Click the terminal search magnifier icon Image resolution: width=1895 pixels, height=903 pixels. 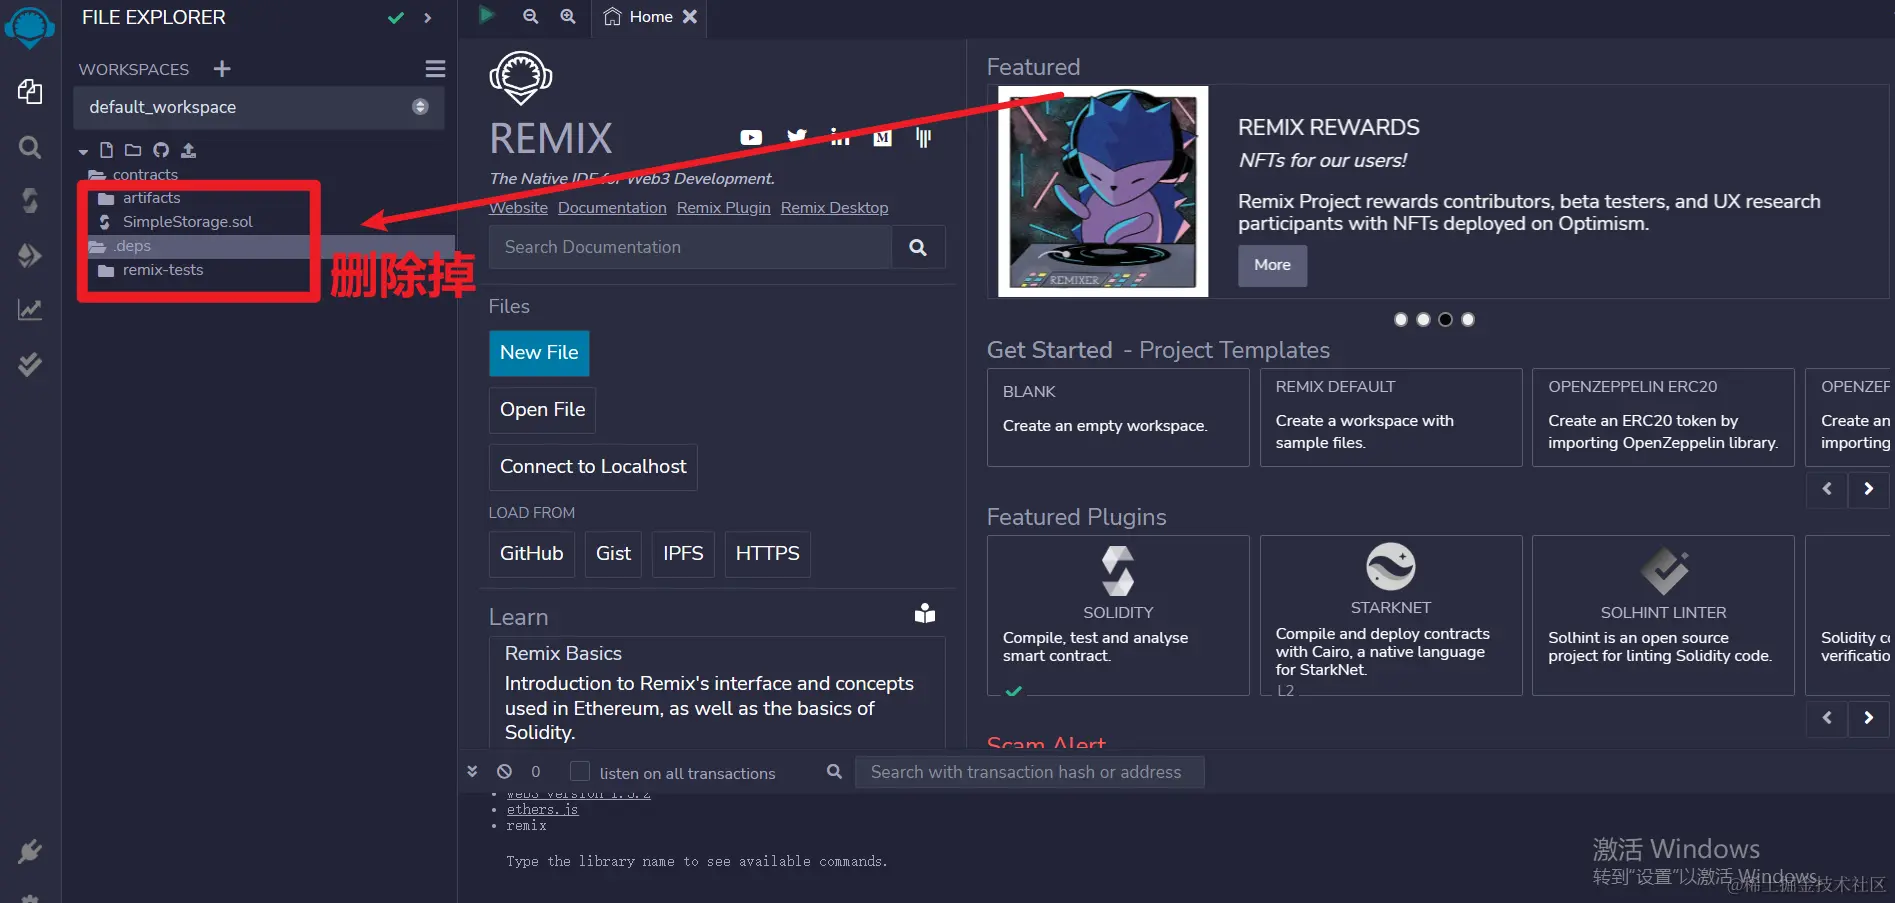pos(834,771)
